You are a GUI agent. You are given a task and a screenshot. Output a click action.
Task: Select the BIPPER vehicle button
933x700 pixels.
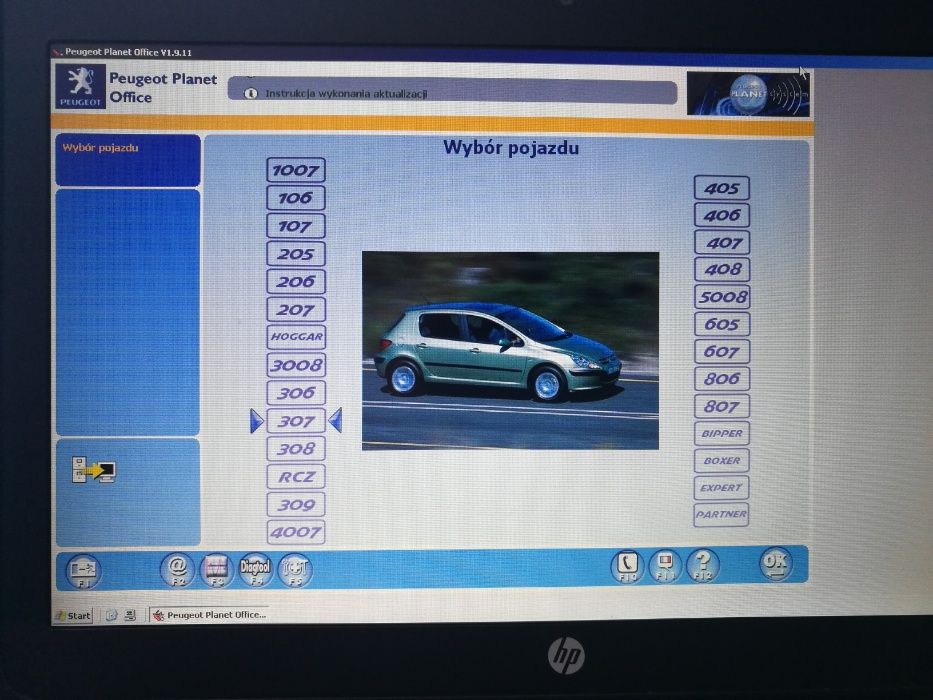(722, 433)
